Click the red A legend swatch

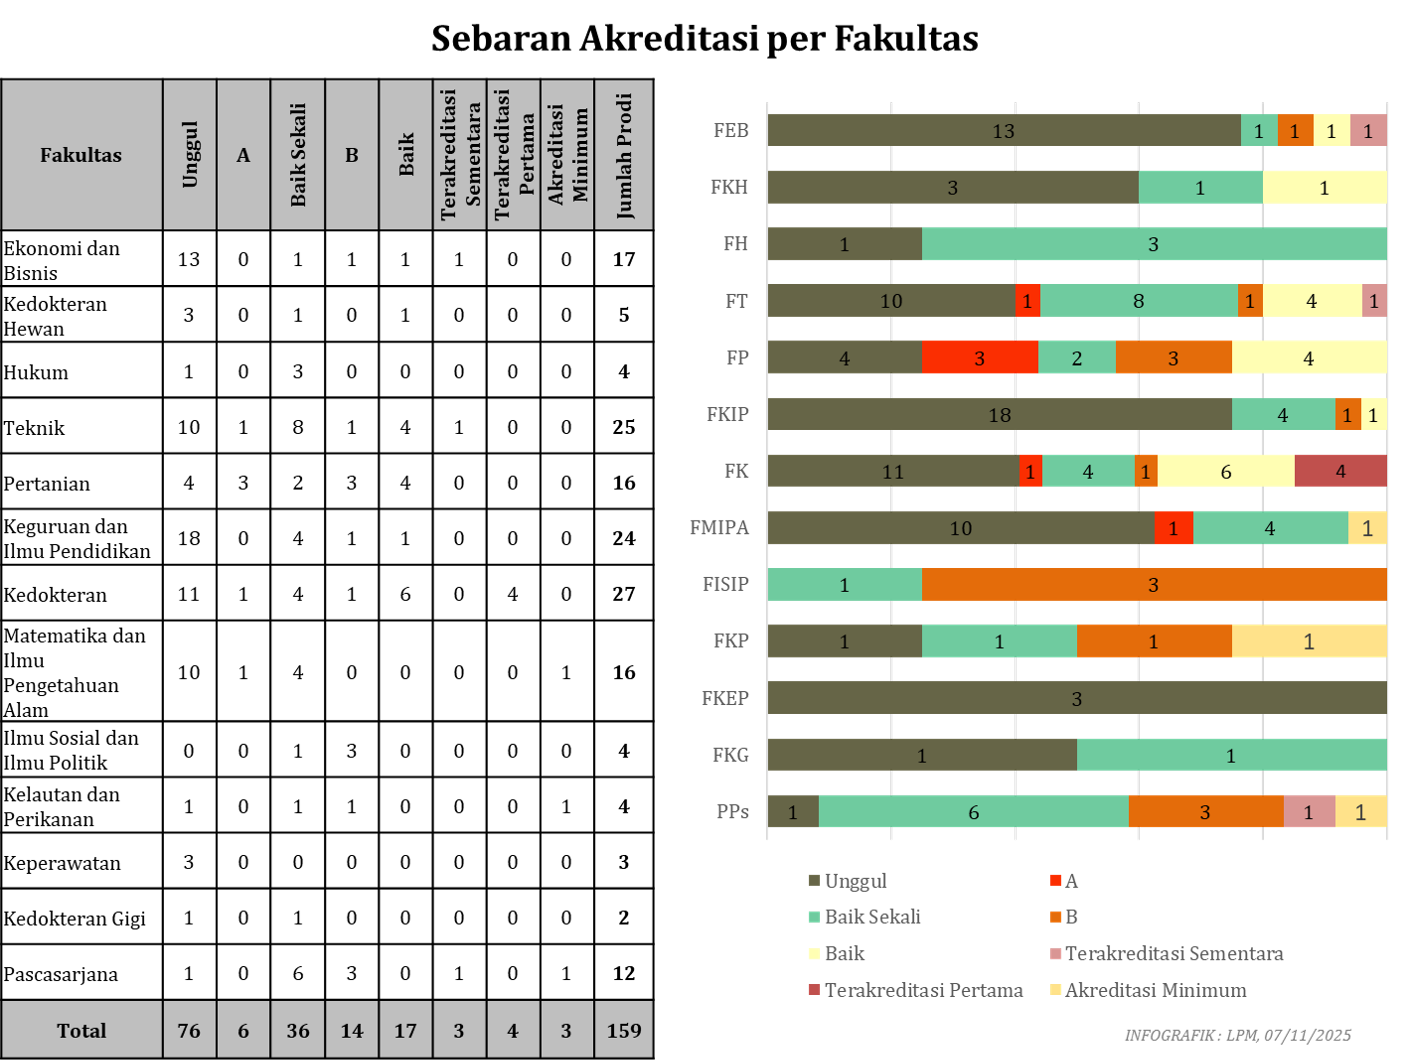[1055, 881]
